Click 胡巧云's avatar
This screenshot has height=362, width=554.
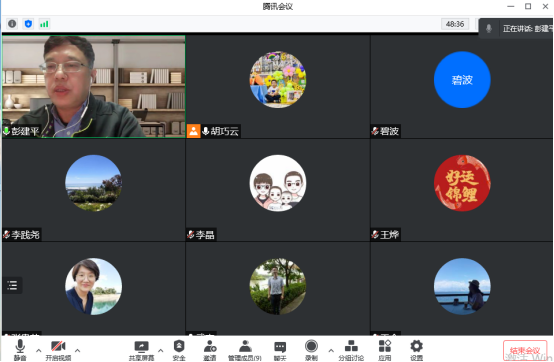click(278, 79)
